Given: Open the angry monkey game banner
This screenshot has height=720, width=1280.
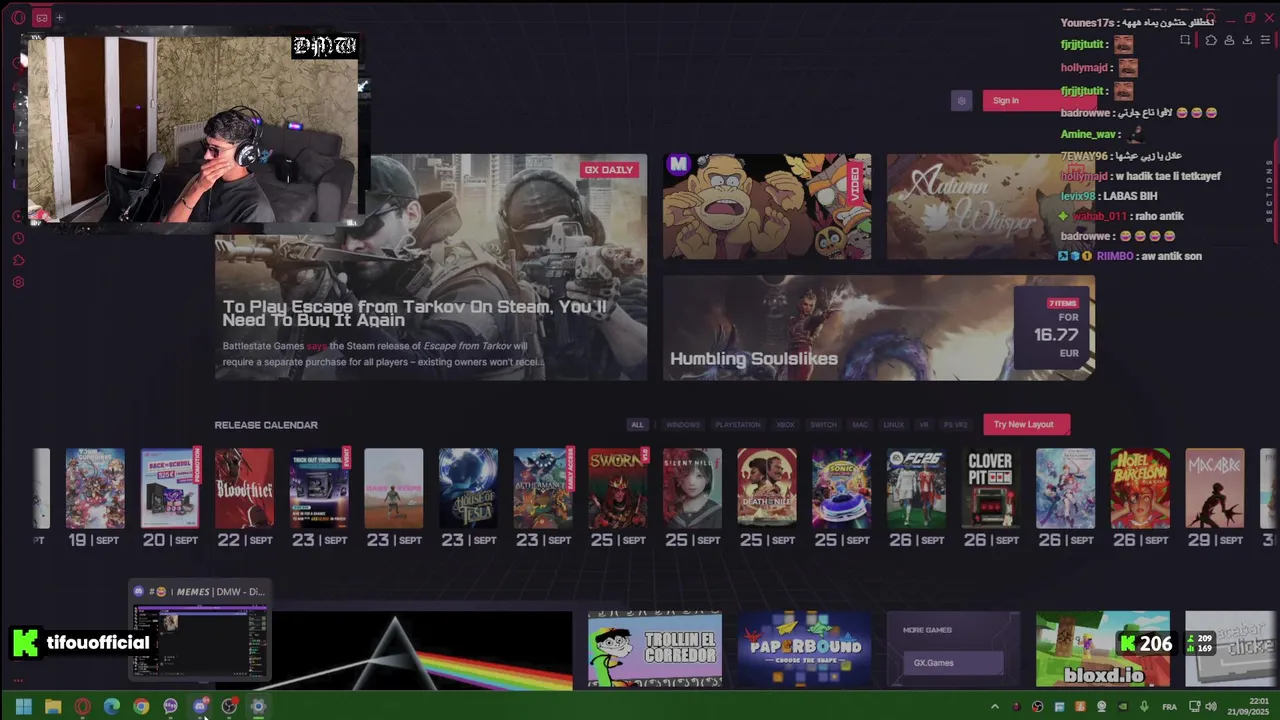Looking at the screenshot, I should tap(767, 207).
